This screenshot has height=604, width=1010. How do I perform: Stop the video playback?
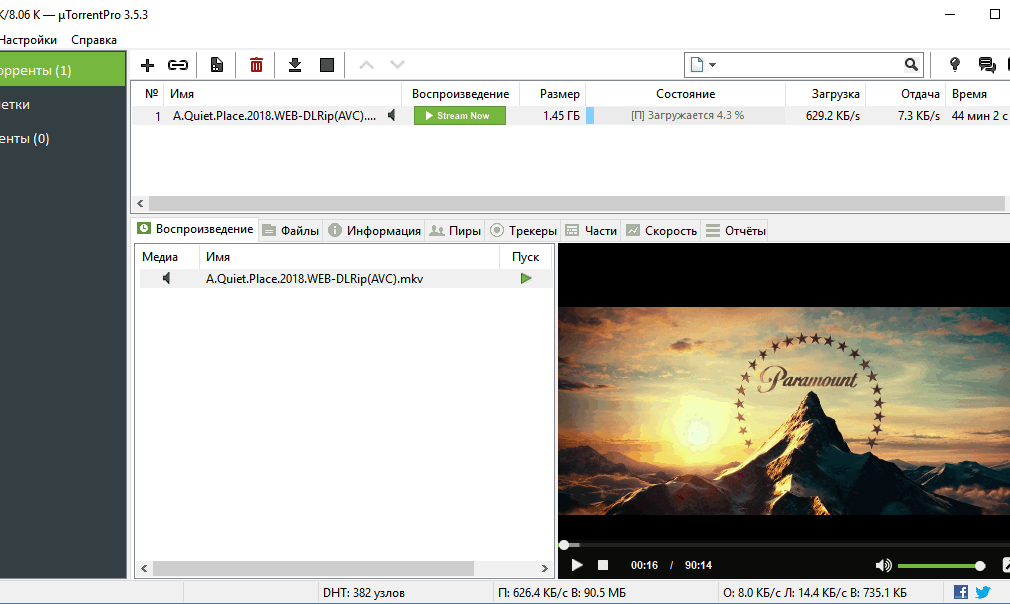(x=603, y=565)
